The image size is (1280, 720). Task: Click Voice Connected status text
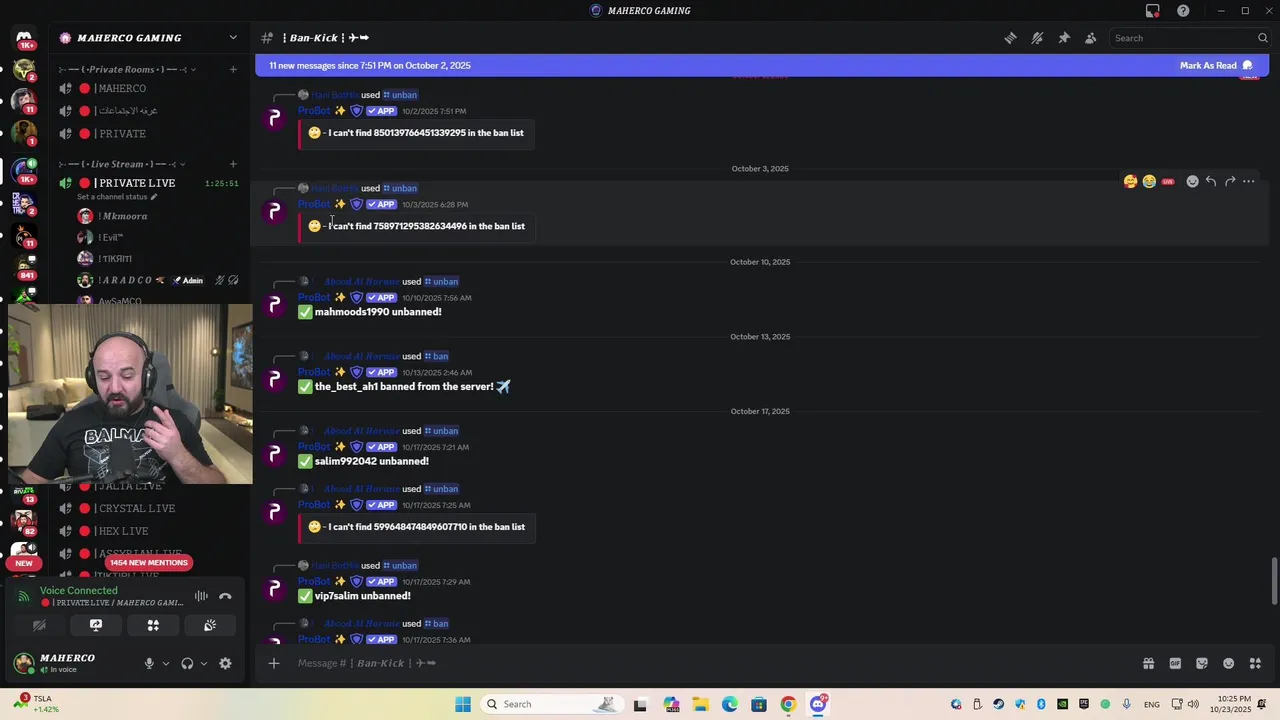tap(79, 590)
